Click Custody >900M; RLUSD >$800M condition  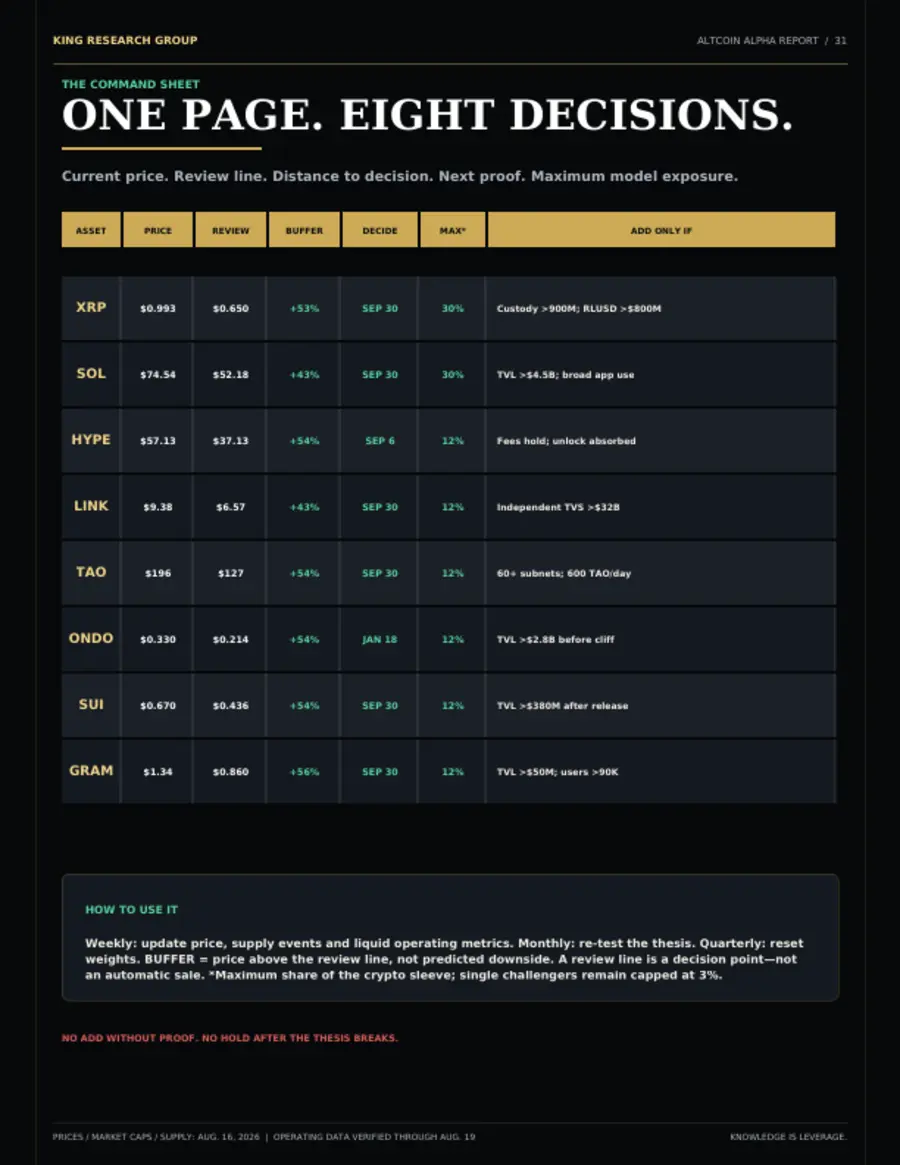(578, 308)
